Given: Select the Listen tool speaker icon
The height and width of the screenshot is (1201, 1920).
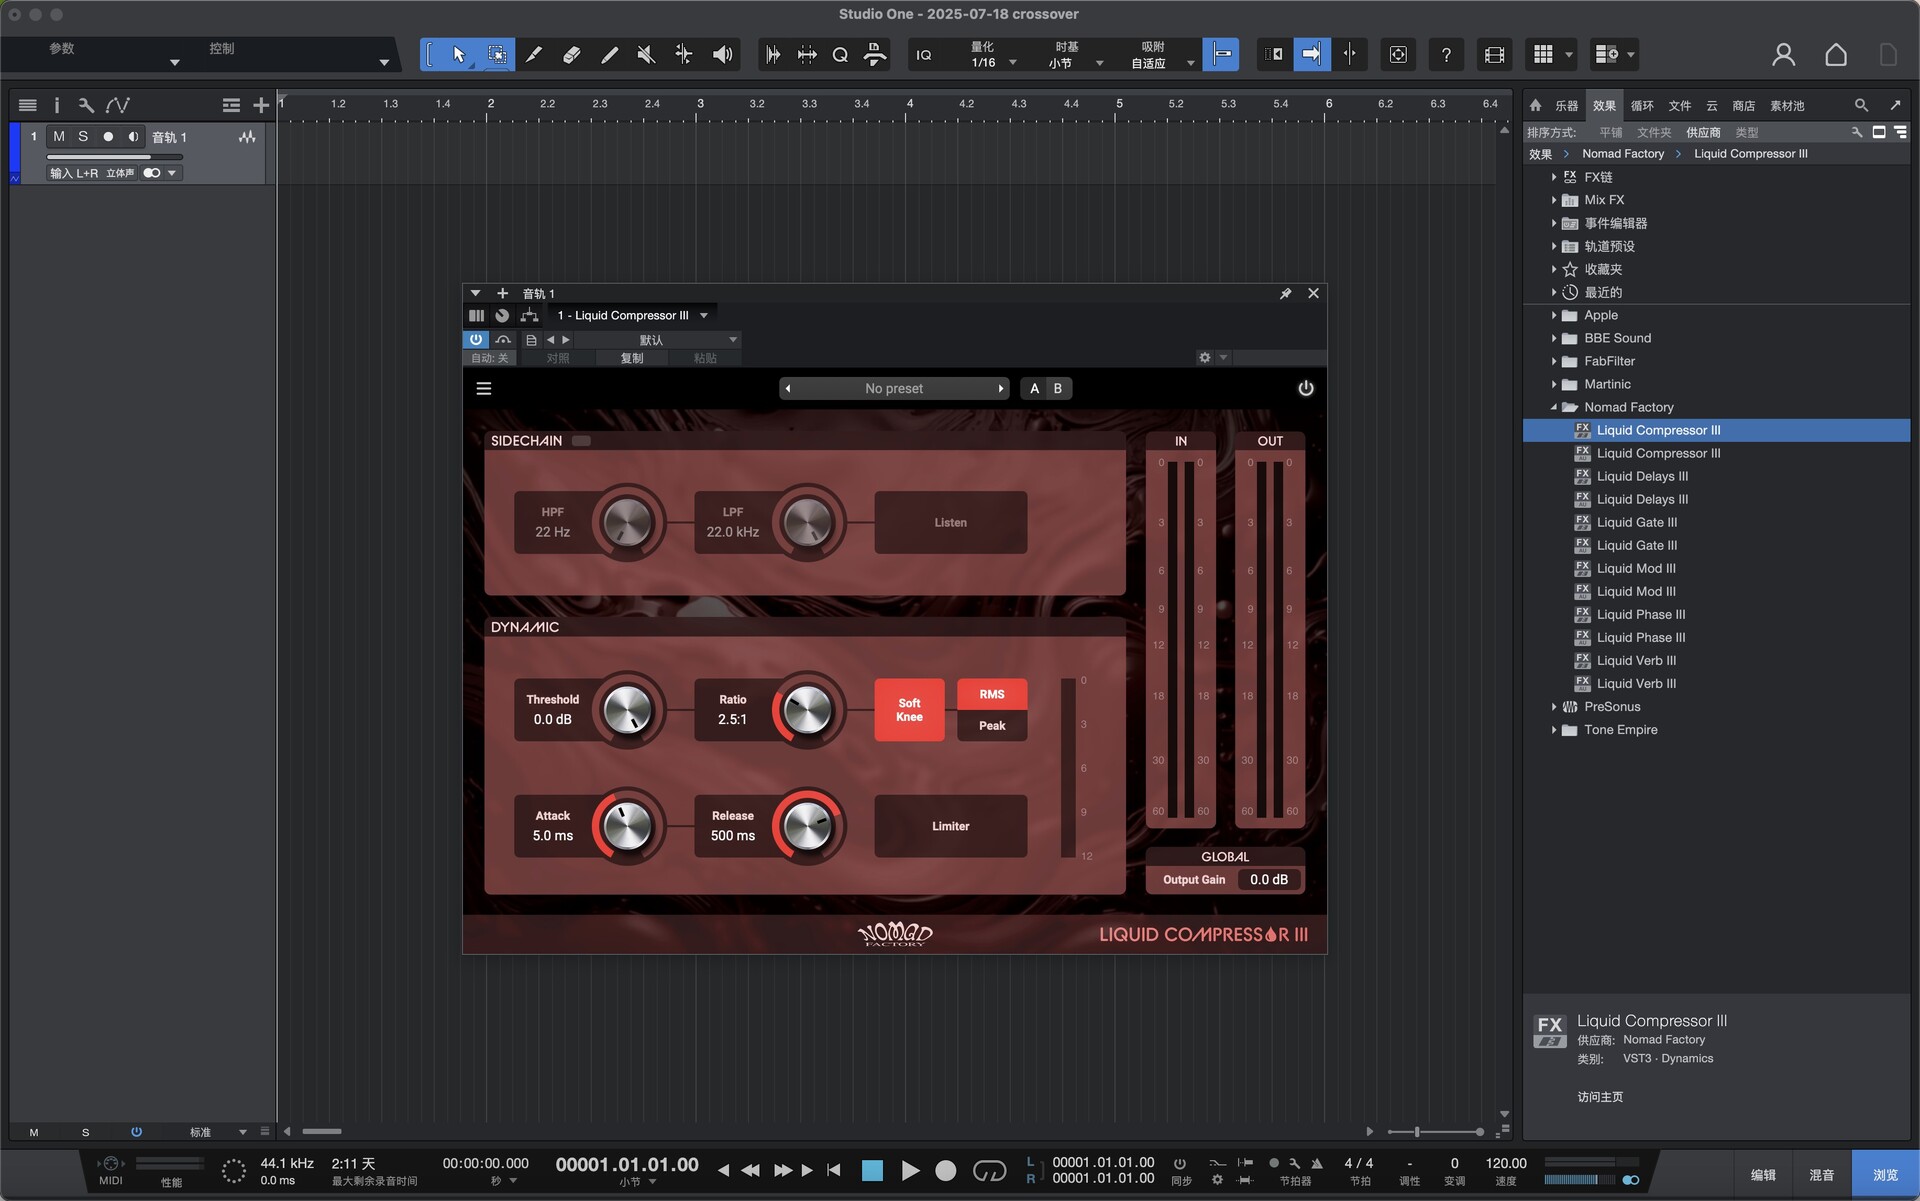Looking at the screenshot, I should coord(722,55).
